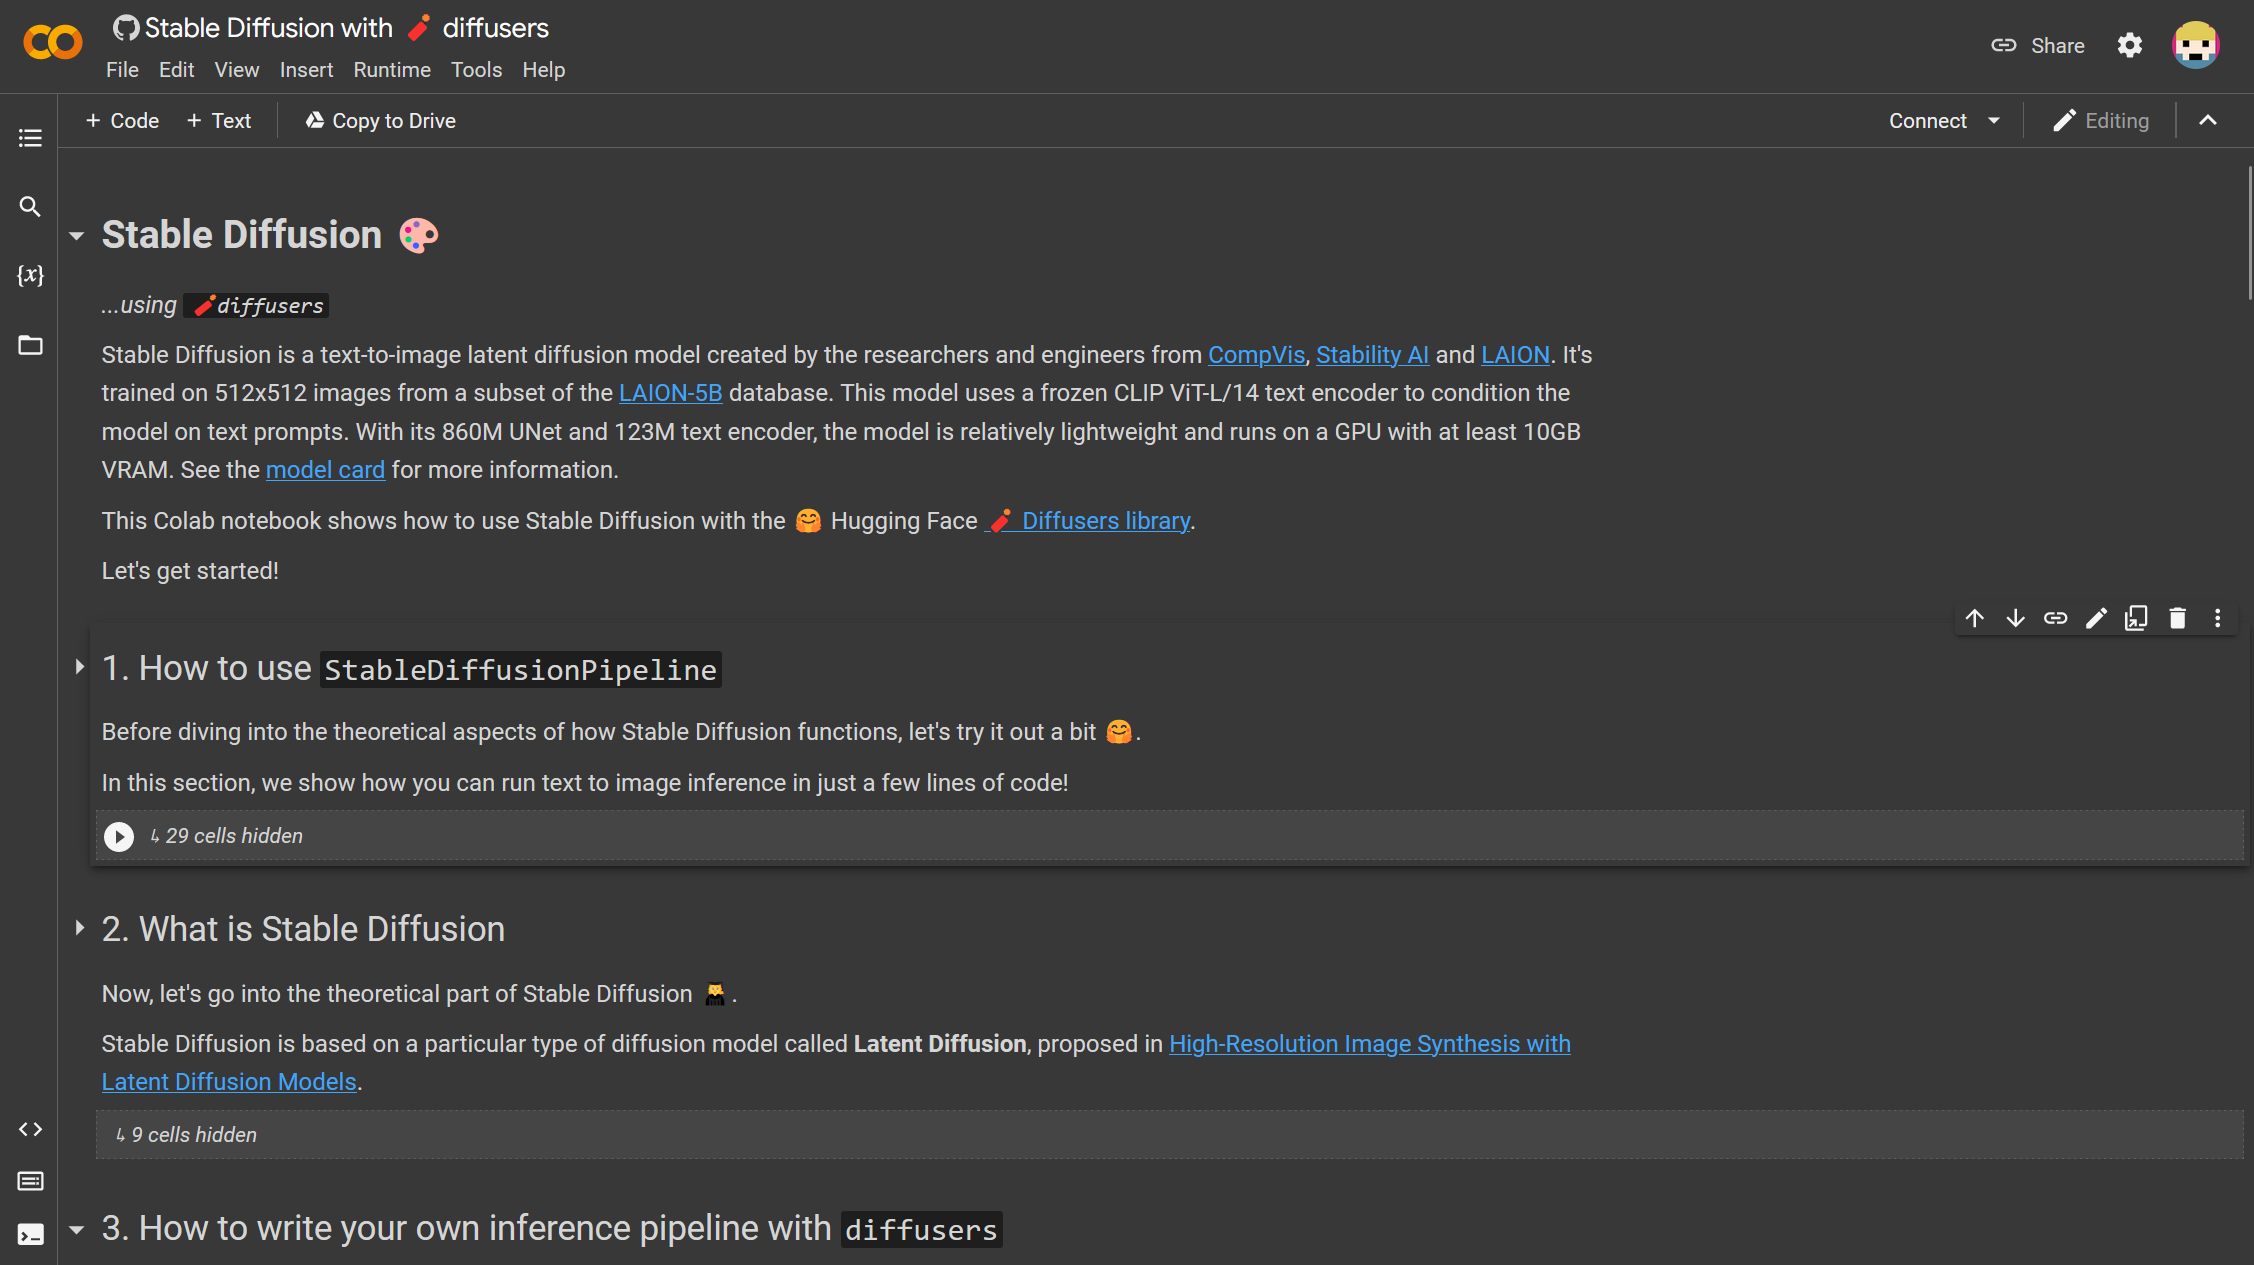2254x1265 pixels.
Task: Show the 9 cells hidden bar
Action: coord(1170,1135)
